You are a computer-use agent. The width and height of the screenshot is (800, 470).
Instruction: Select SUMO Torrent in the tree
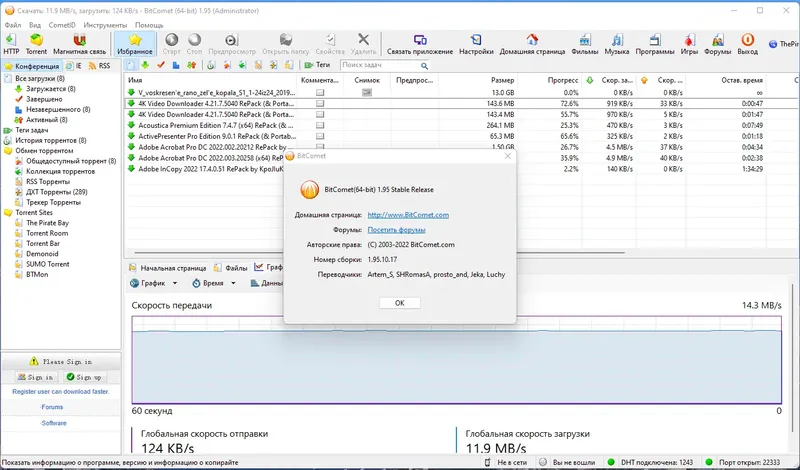coord(47,264)
